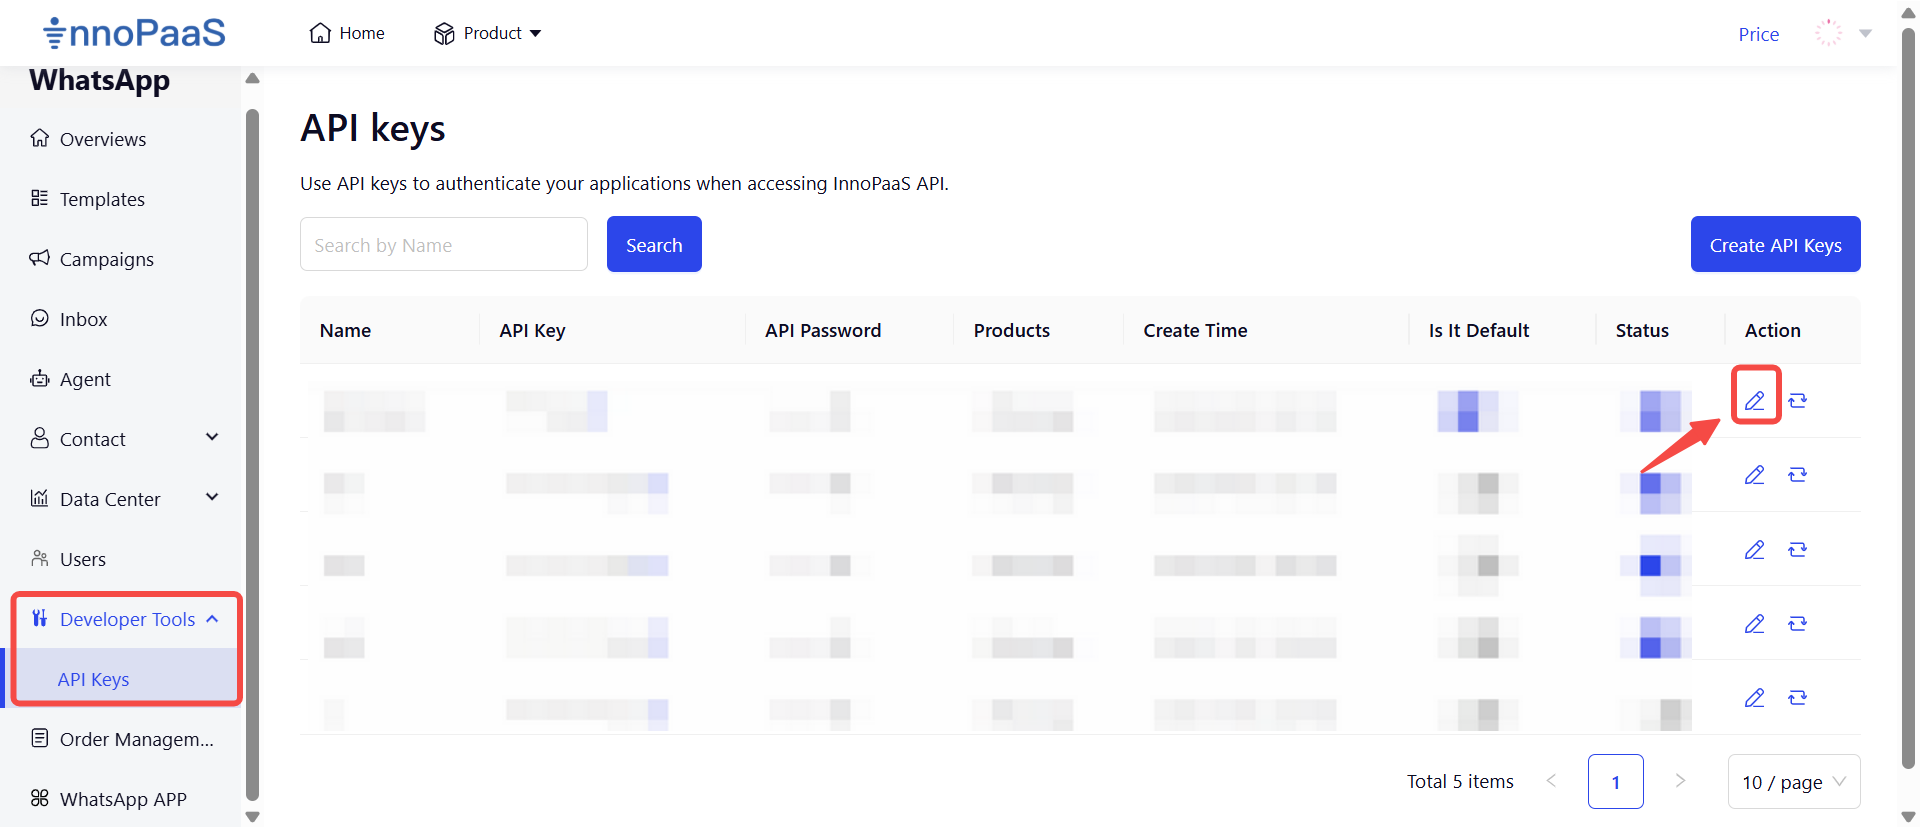This screenshot has height=827, width=1920.
Task: Click the Name column header
Action: tap(345, 330)
